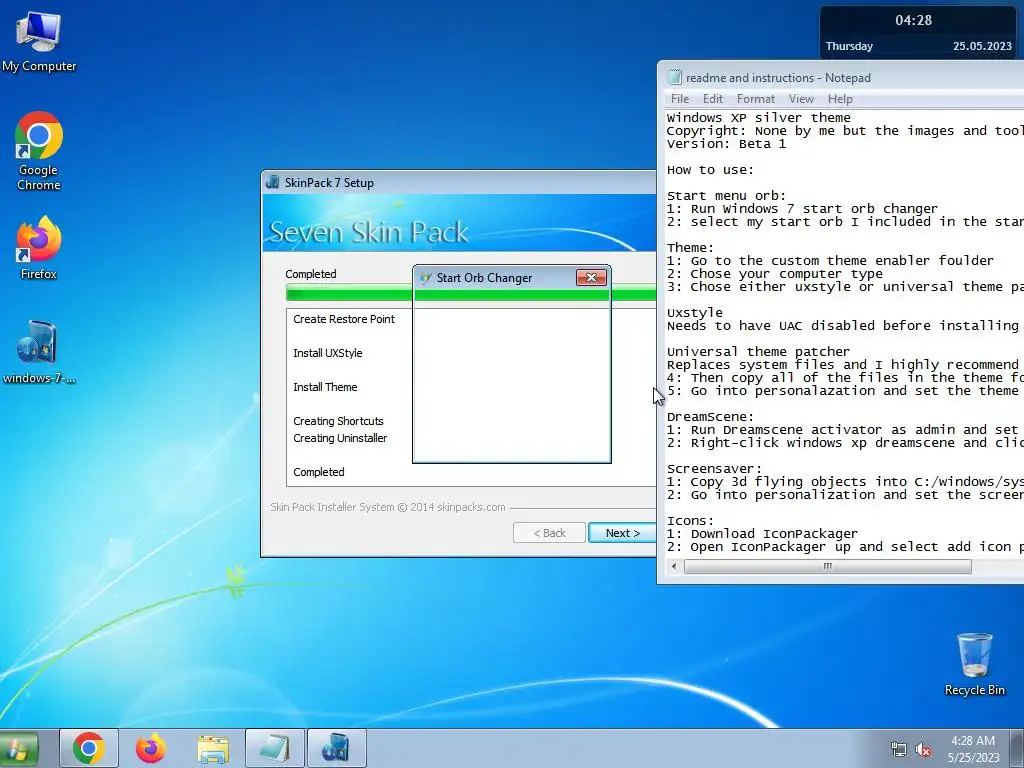Close the Start Orb Changer dialog
Screen dimensions: 1024x768
click(592, 278)
